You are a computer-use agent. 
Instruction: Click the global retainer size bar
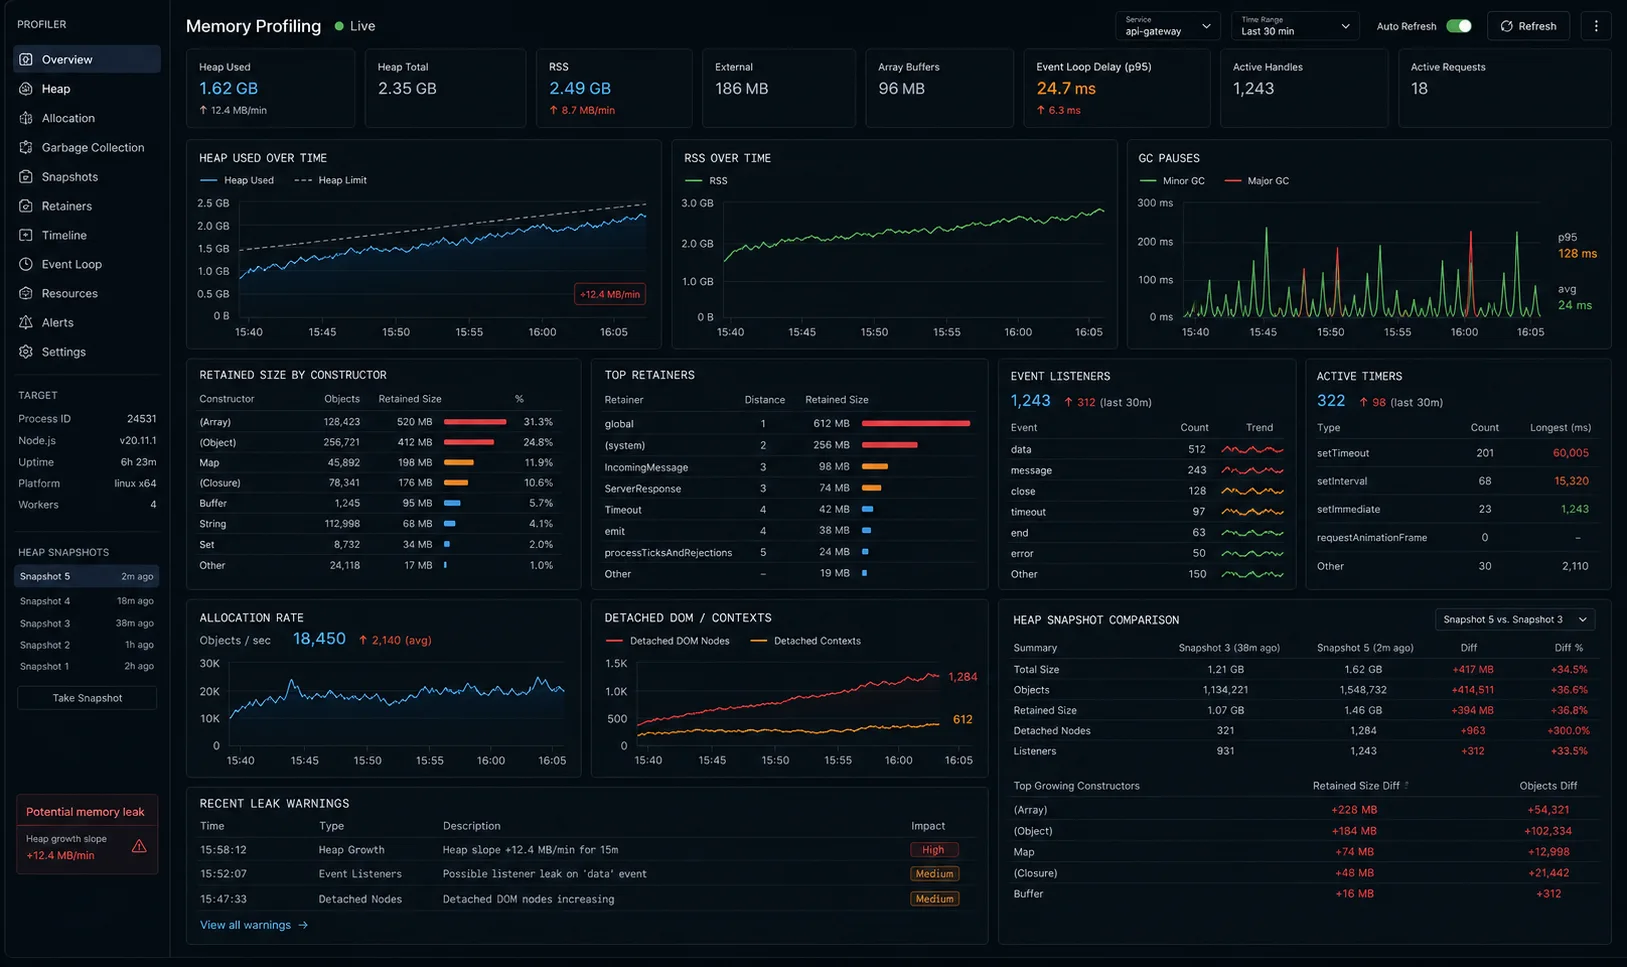pos(916,424)
